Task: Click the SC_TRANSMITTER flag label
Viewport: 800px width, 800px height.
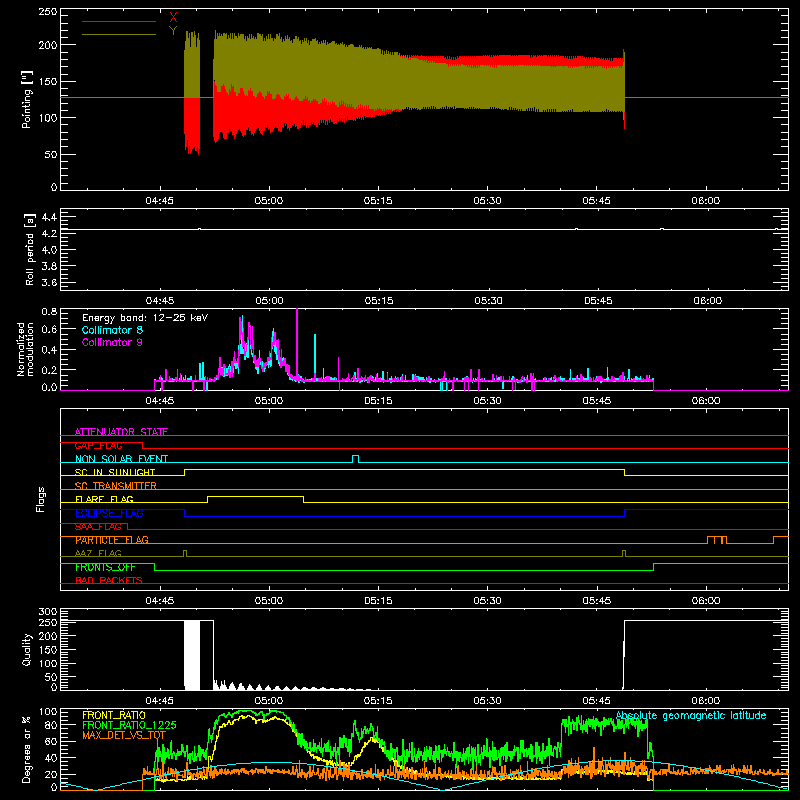Action: [115, 486]
